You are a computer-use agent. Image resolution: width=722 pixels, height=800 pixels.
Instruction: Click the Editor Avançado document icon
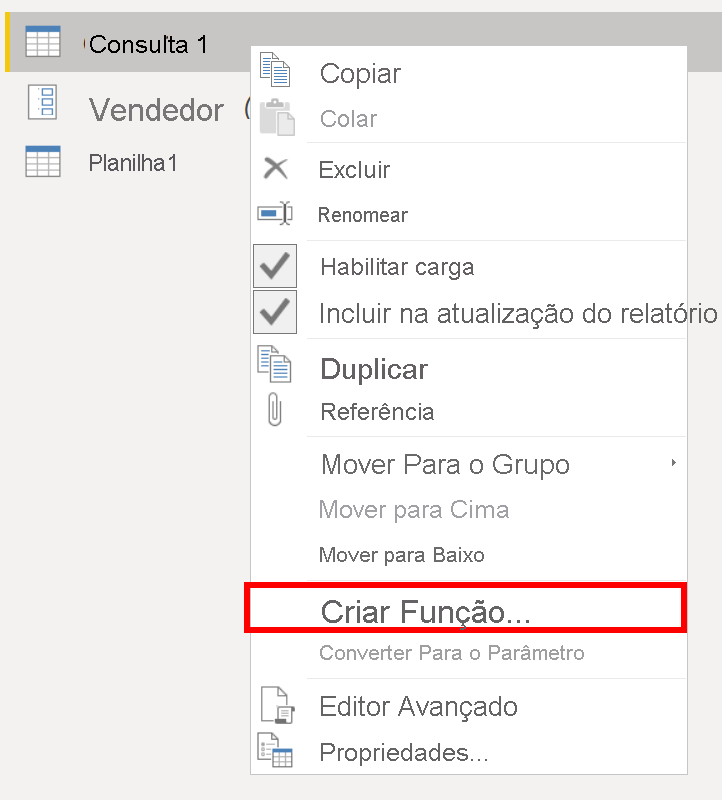point(274,706)
